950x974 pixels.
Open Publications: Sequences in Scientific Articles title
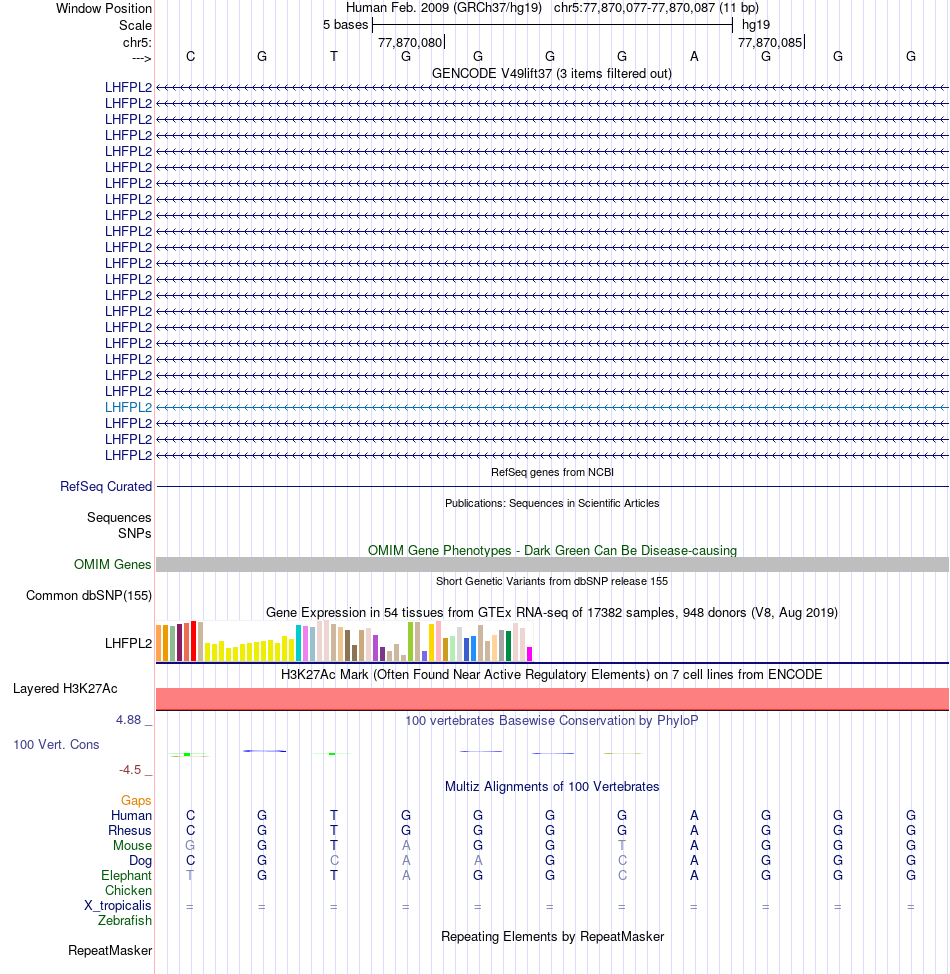coord(552,503)
